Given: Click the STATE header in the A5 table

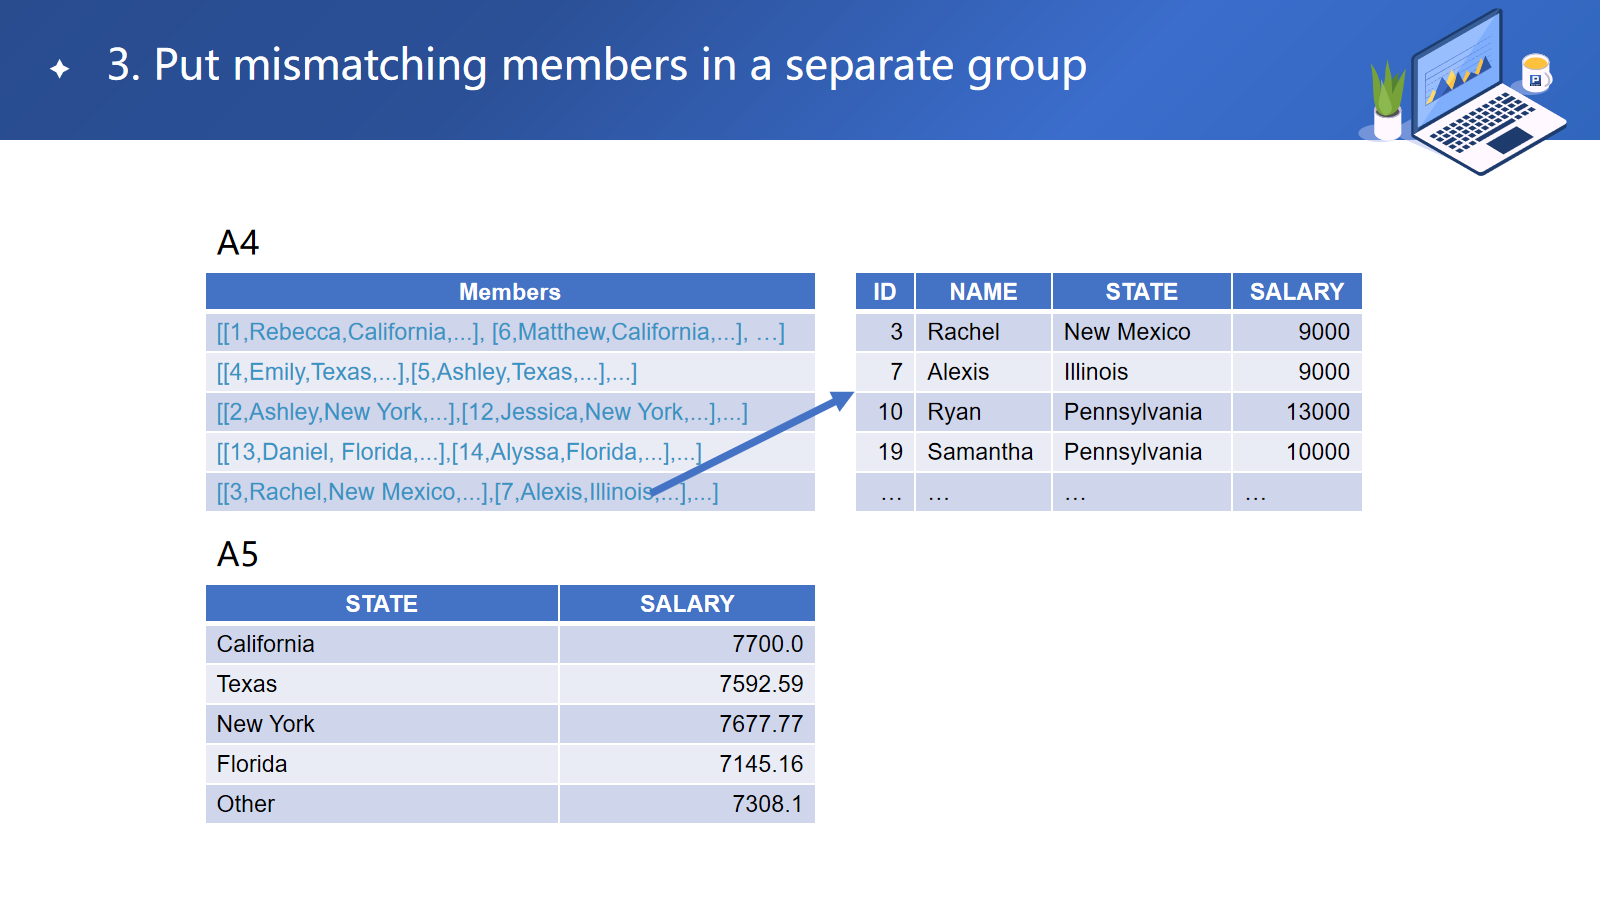Looking at the screenshot, I should click(381, 604).
